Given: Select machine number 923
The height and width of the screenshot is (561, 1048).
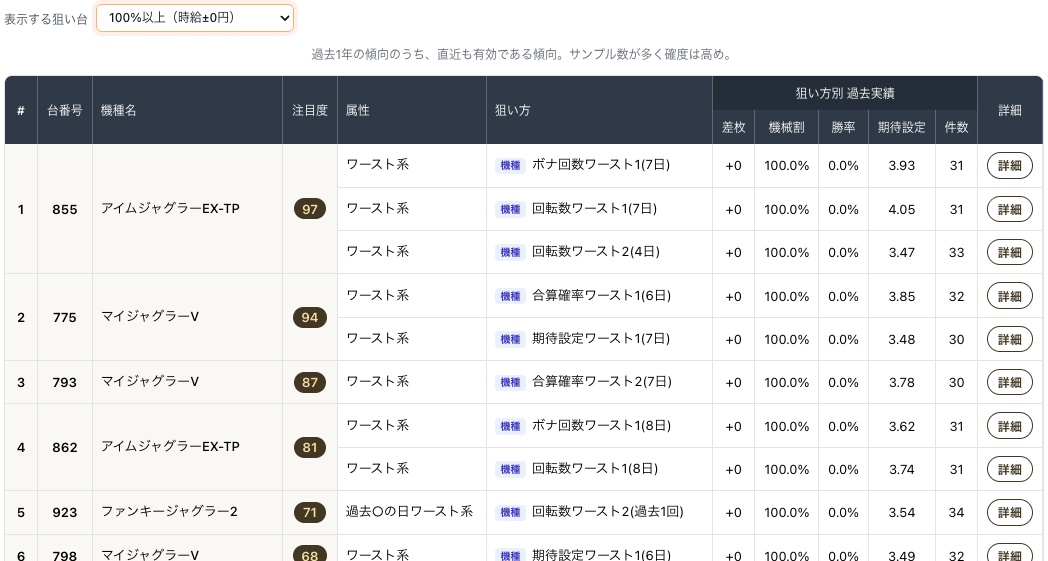Looking at the screenshot, I should tap(65, 512).
